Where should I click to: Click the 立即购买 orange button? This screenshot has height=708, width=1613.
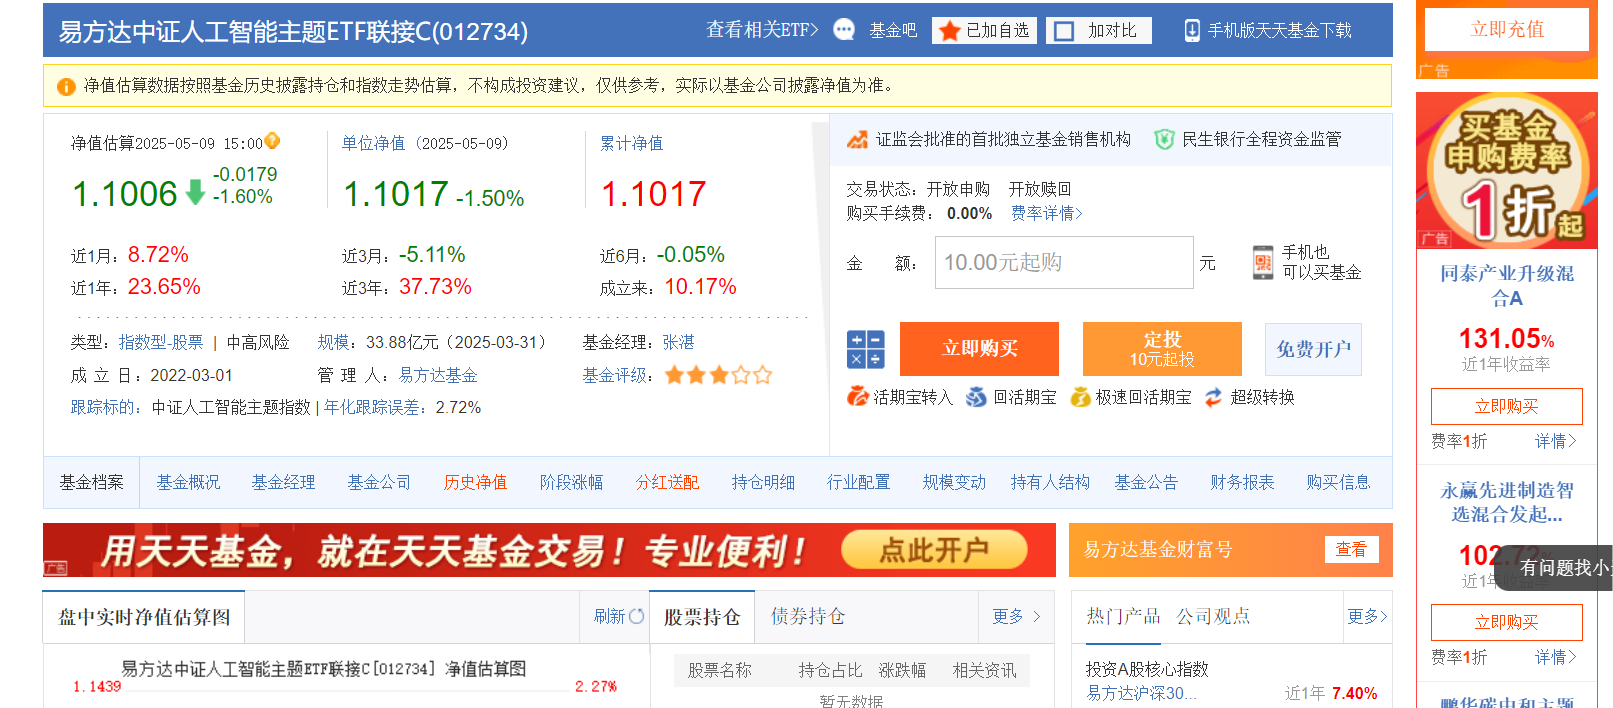(979, 349)
